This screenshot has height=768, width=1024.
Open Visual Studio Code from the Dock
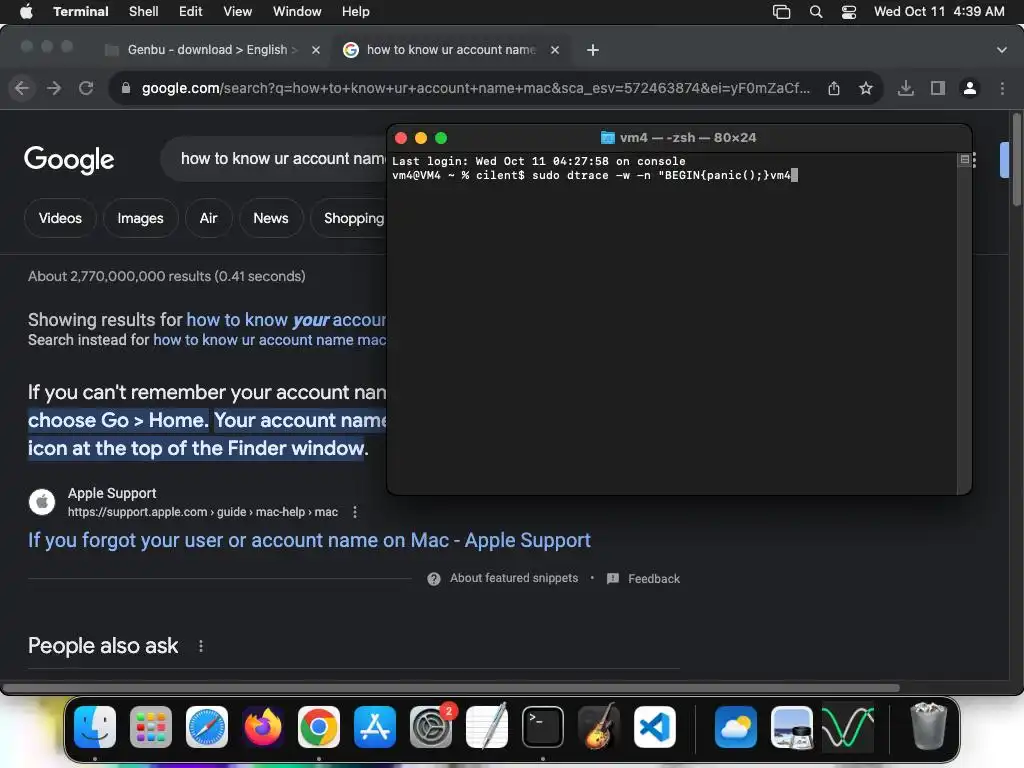(655, 727)
